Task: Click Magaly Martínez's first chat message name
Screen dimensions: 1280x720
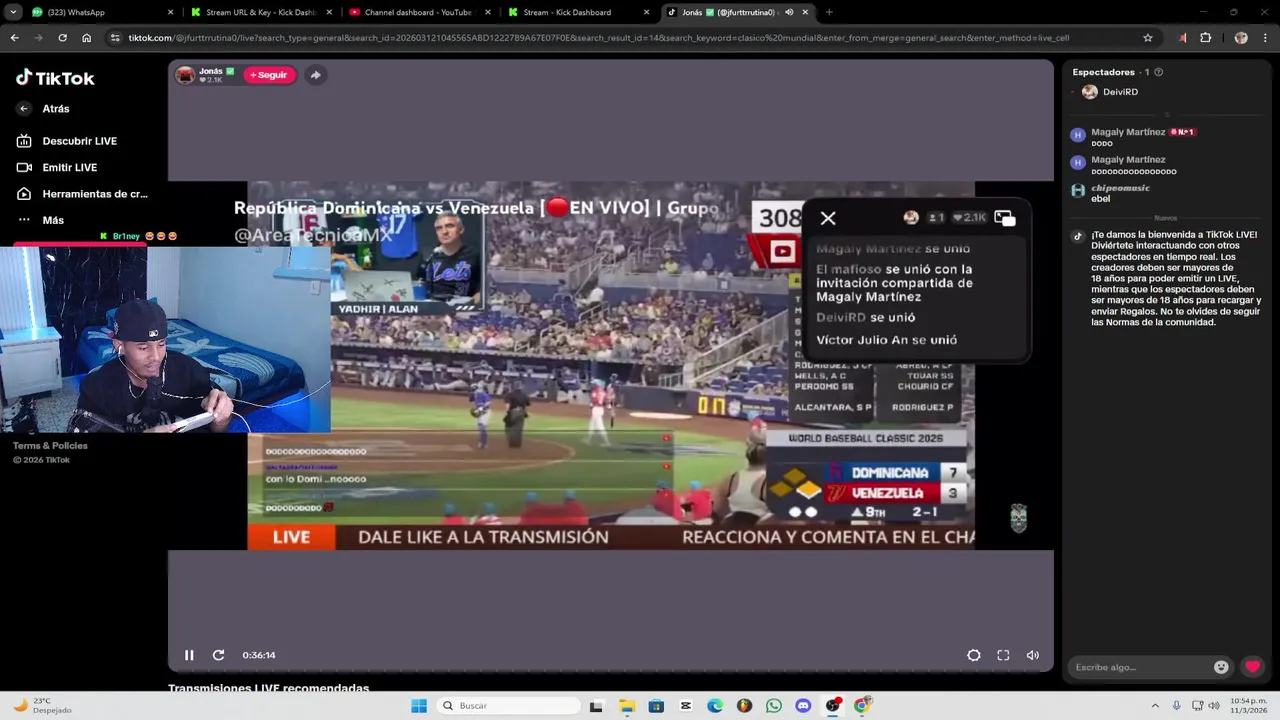Action: (1128, 132)
